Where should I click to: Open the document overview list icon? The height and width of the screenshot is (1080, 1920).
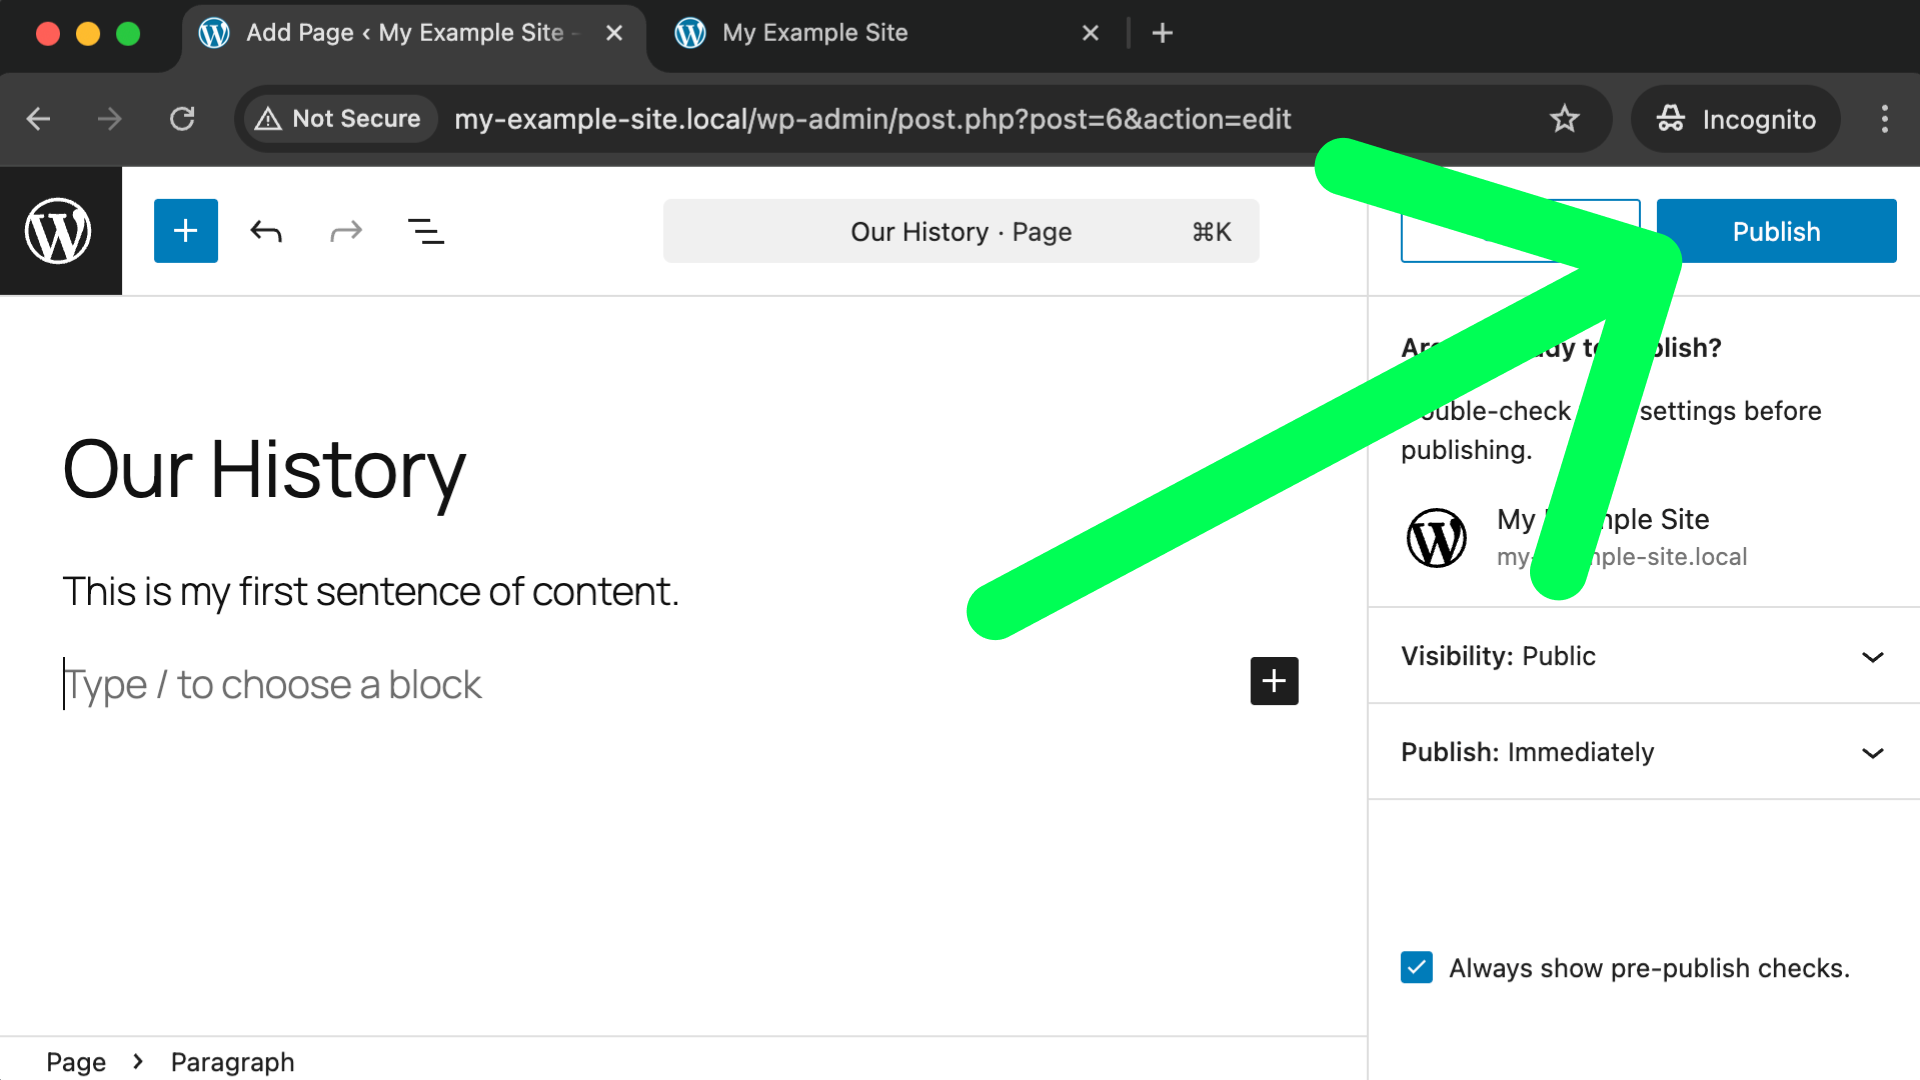pyautogui.click(x=426, y=231)
